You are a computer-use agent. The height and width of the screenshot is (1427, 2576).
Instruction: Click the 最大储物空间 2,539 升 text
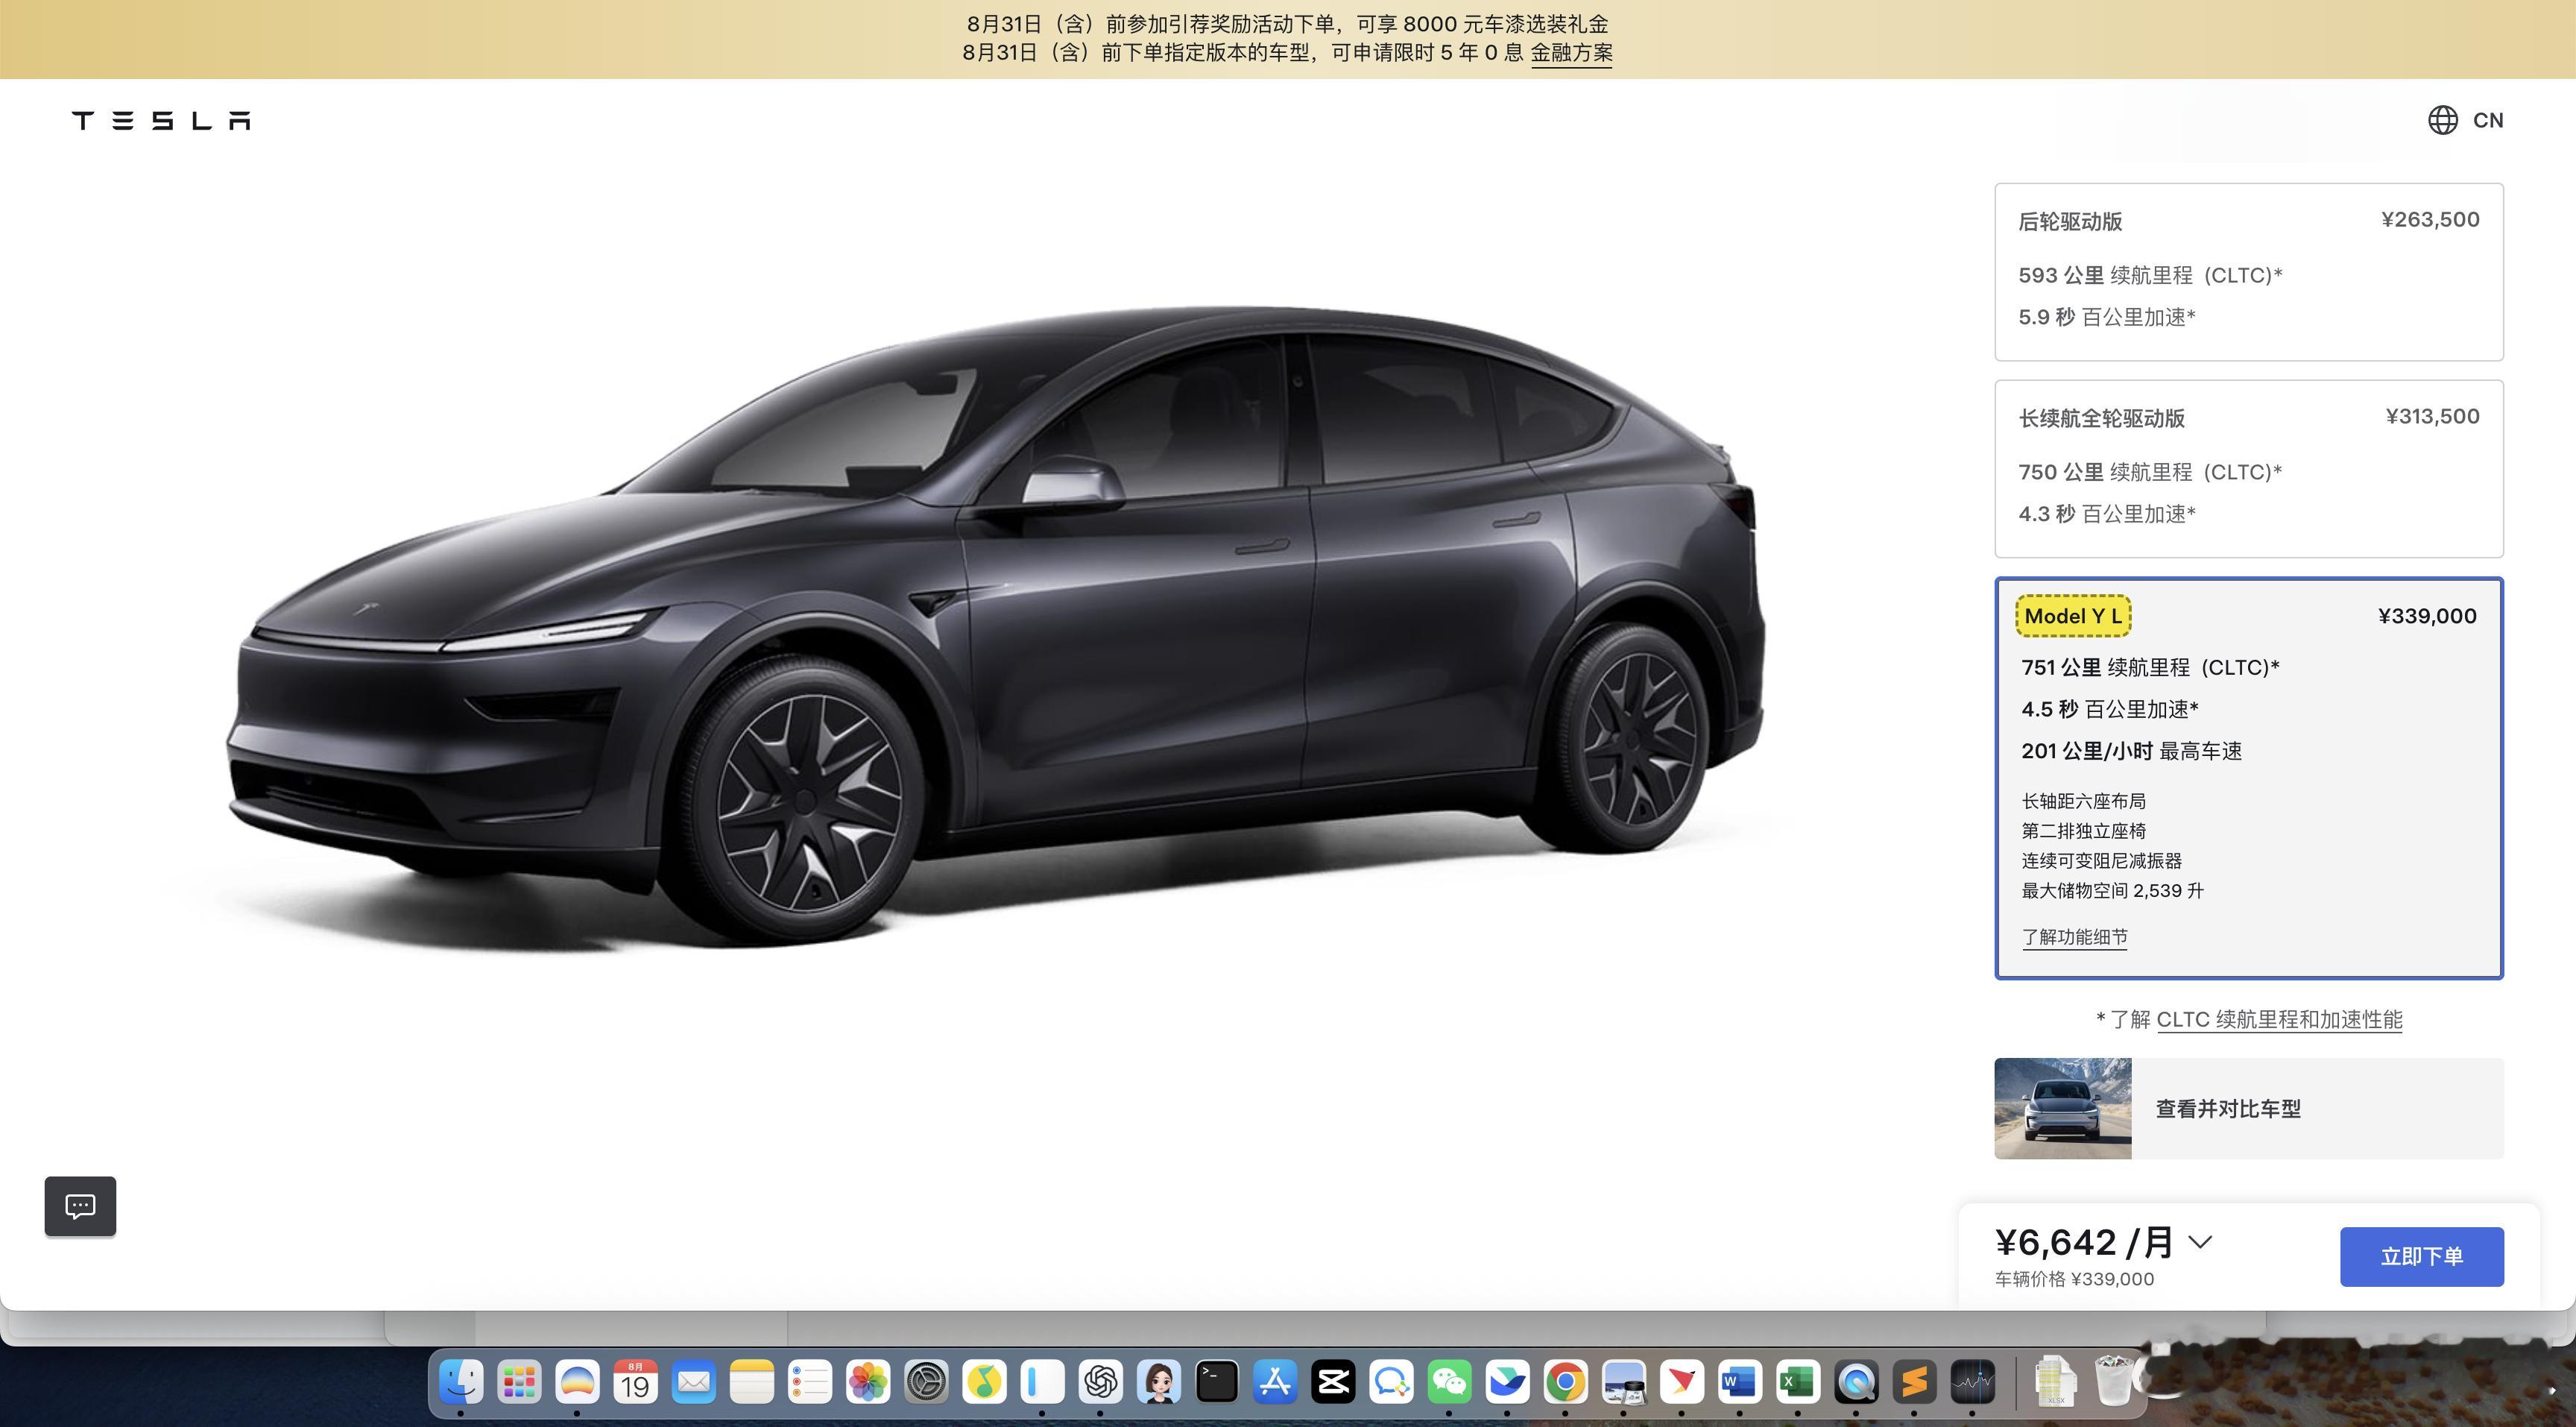coord(2112,891)
